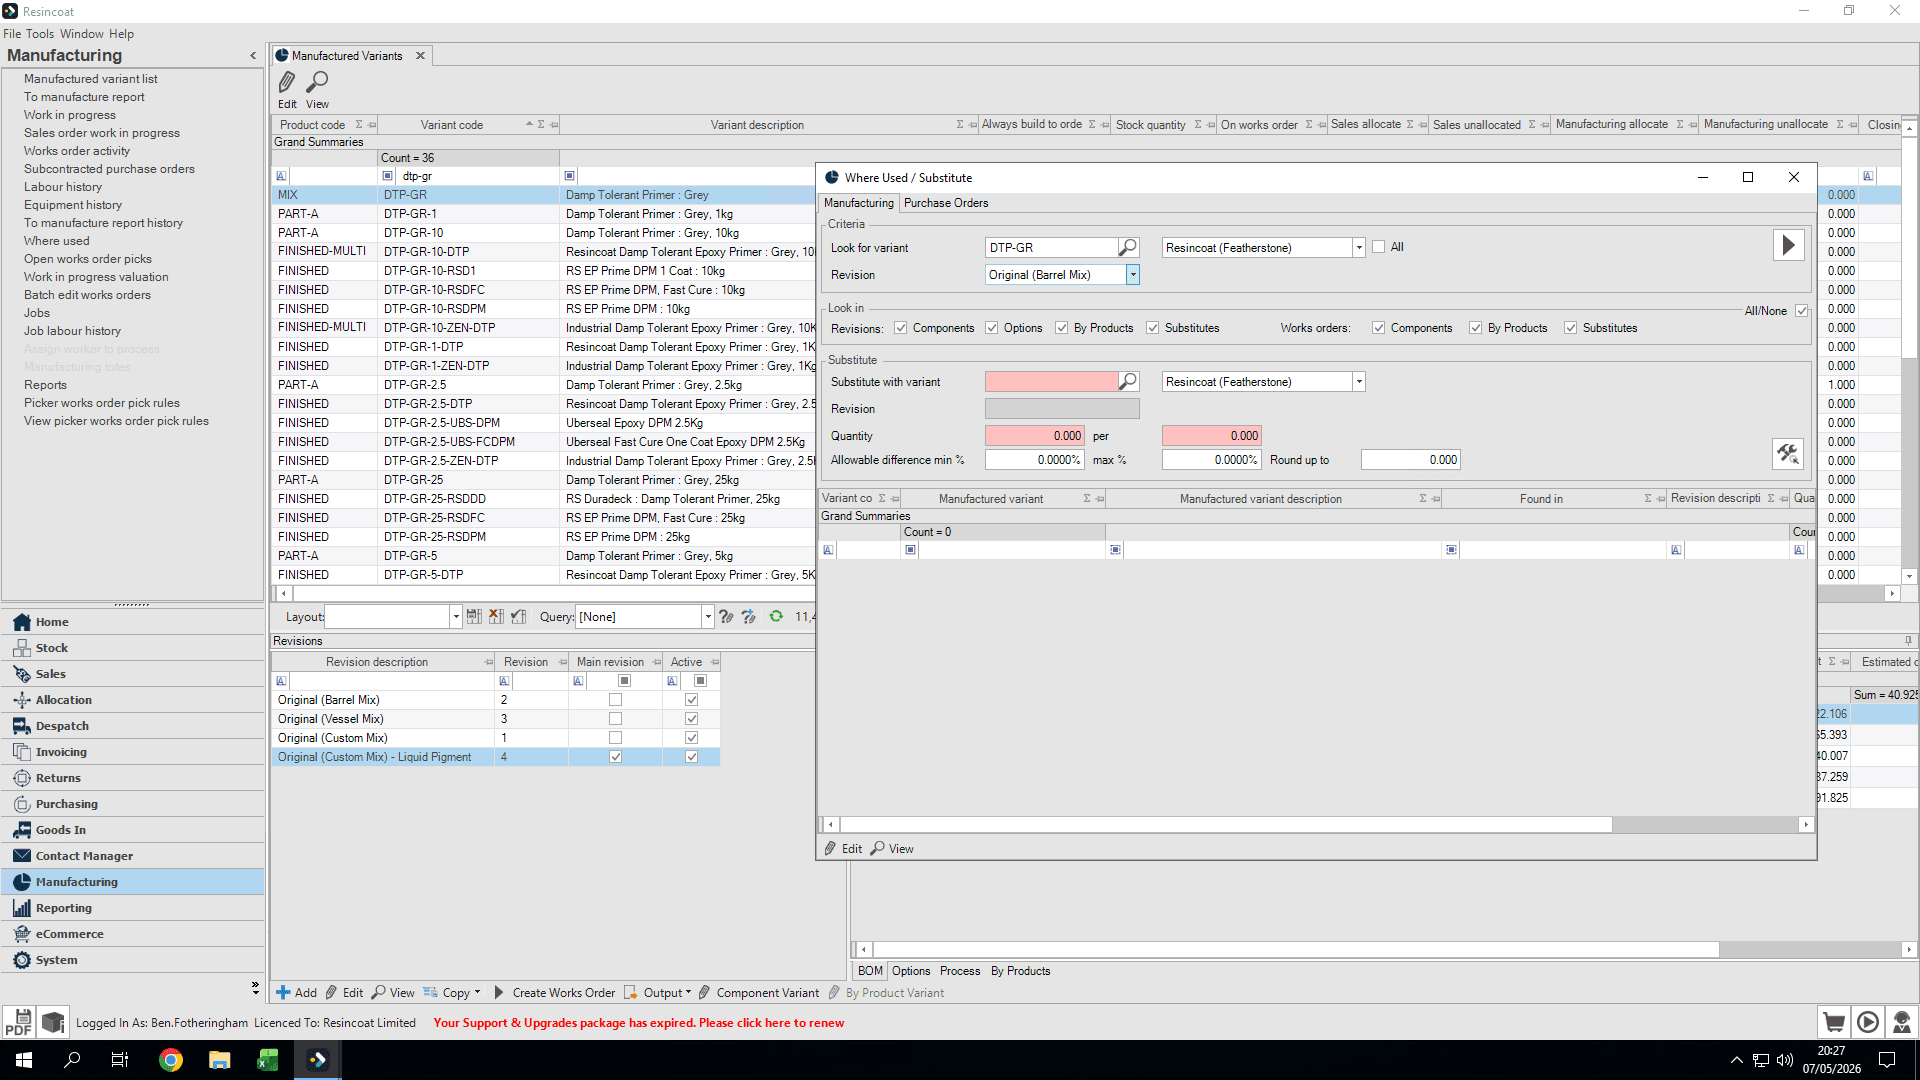Select the By Products bottom tab
The image size is (1920, 1080).
[1020, 971]
